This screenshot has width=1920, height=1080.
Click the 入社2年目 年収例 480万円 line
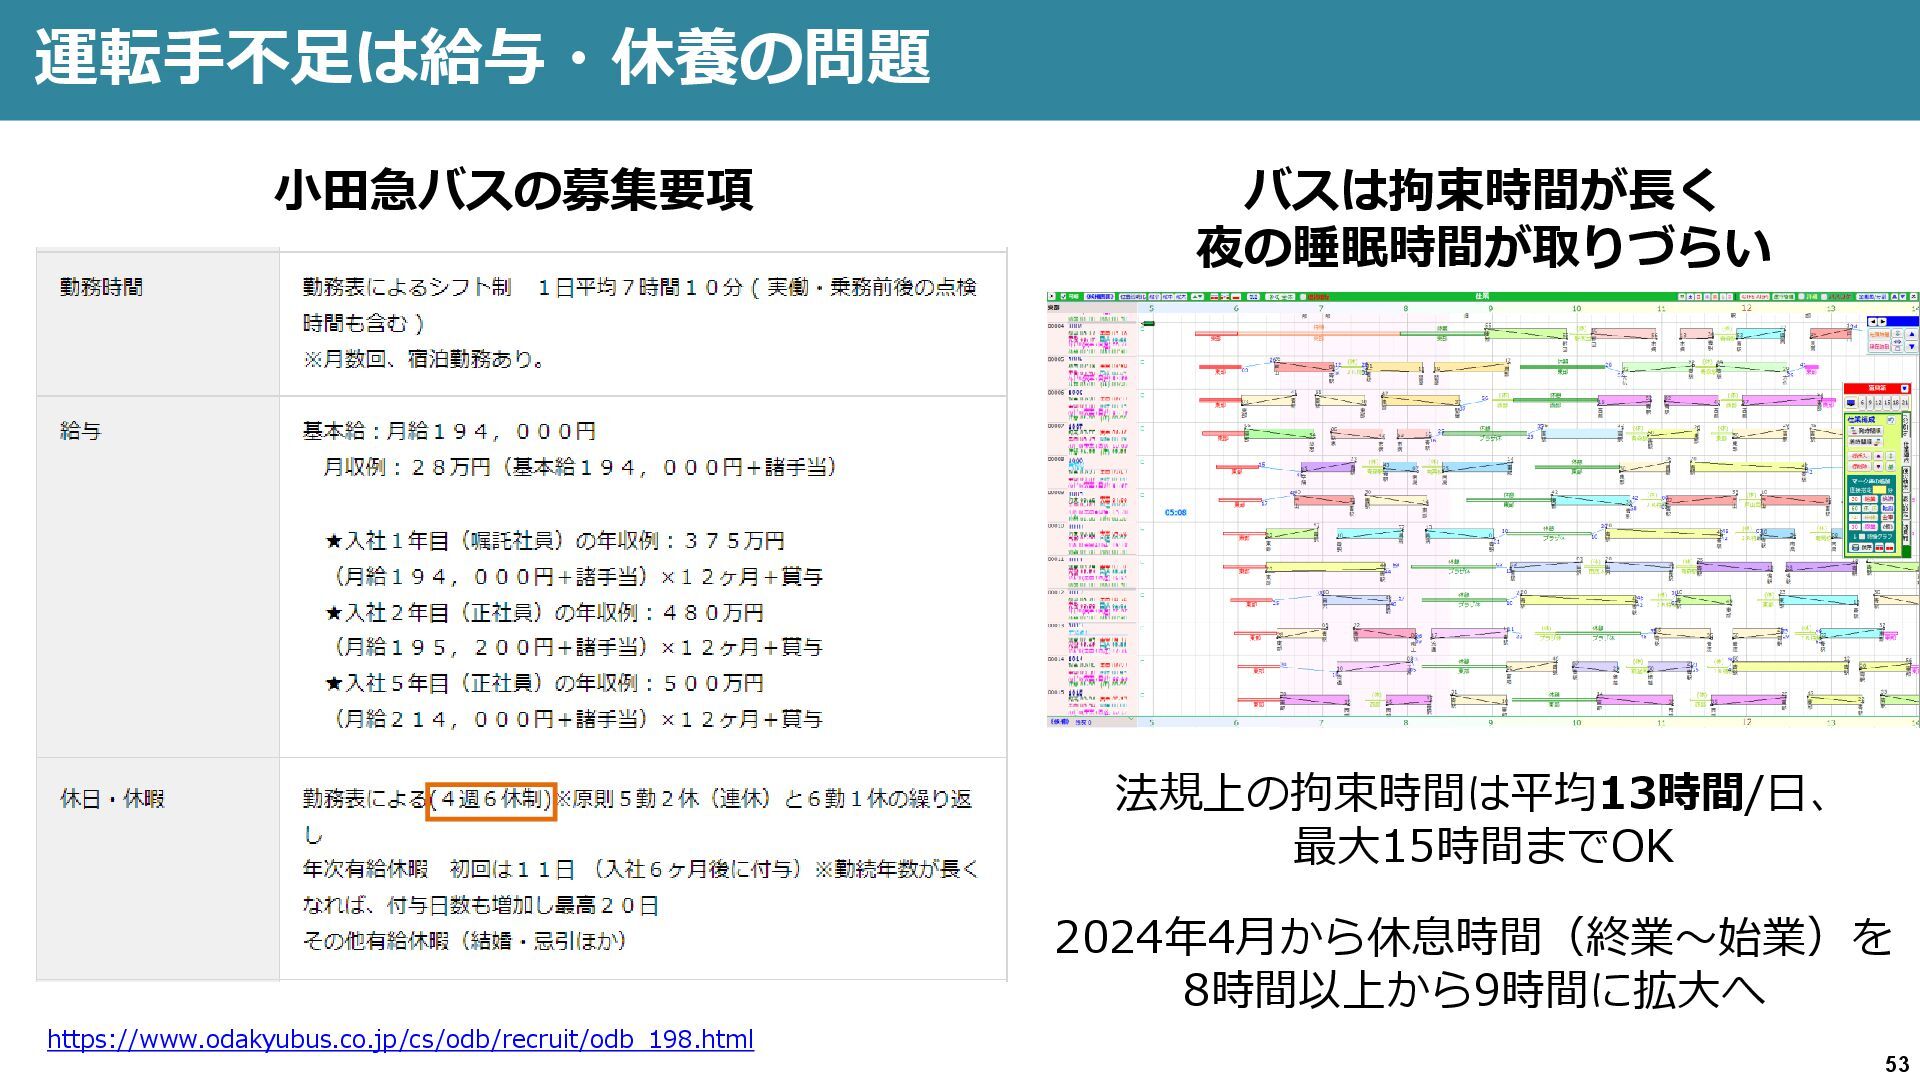(x=544, y=612)
